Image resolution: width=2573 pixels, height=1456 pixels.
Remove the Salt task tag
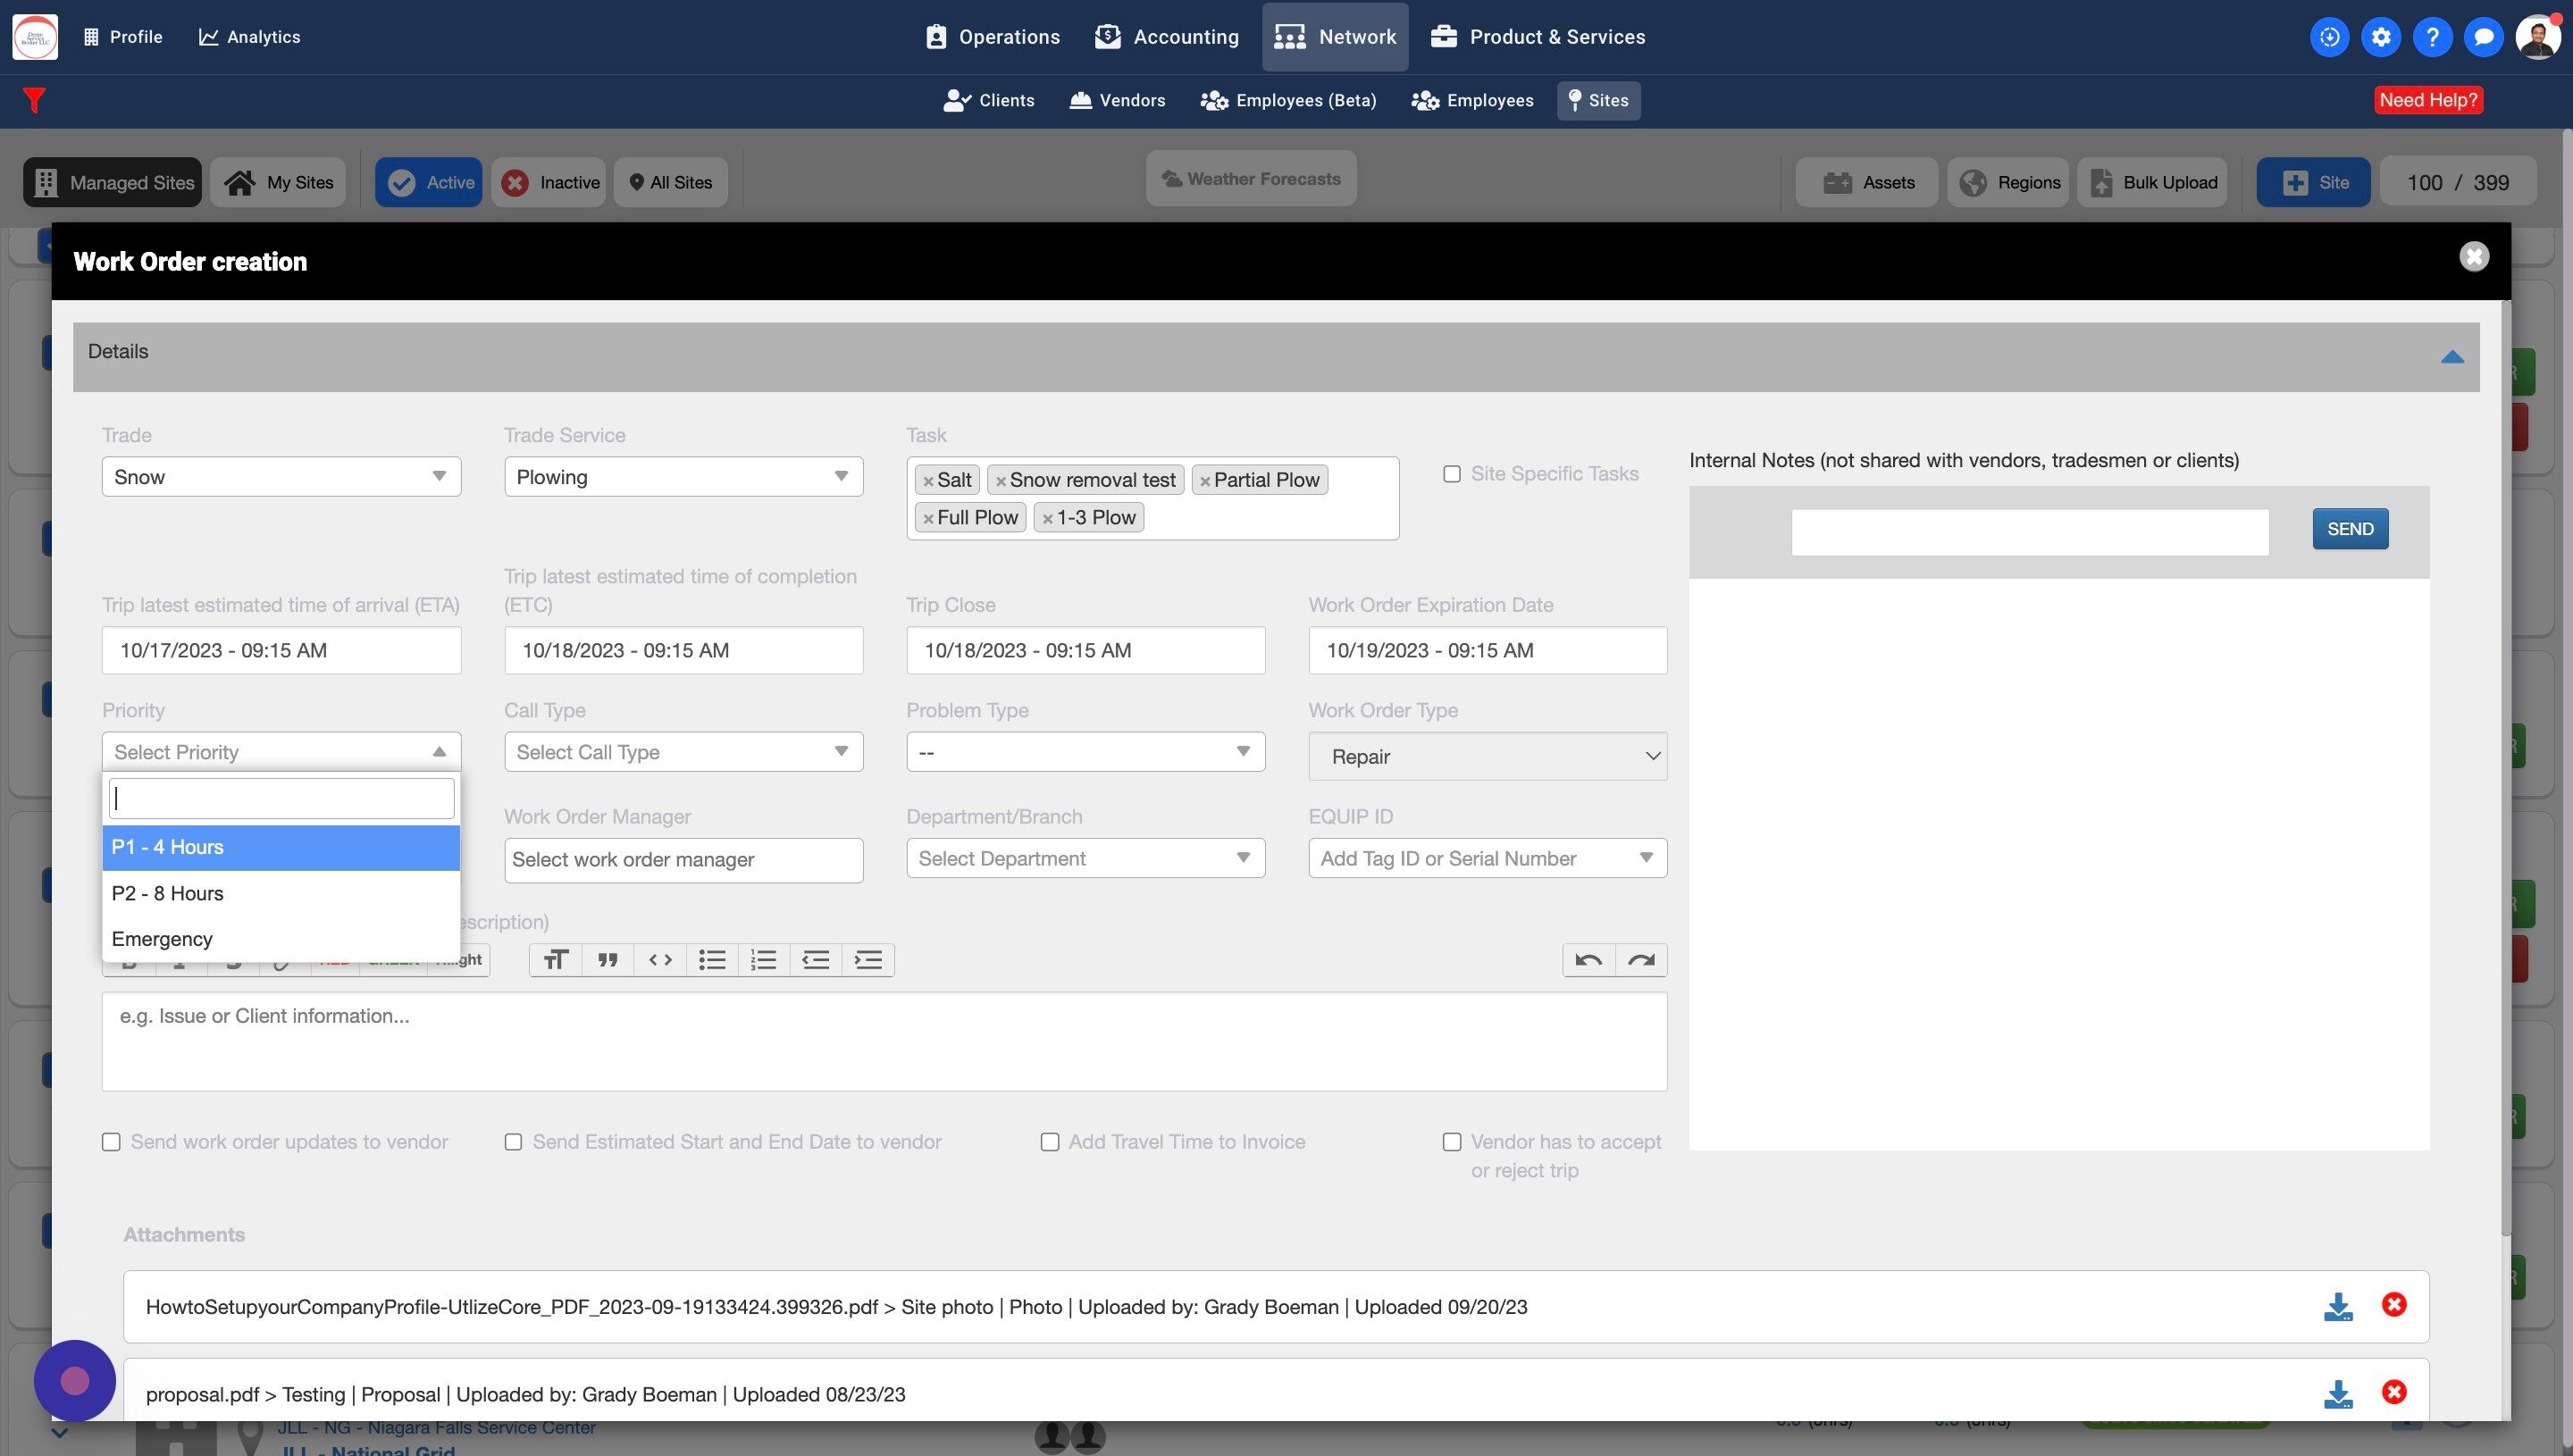[x=928, y=481]
